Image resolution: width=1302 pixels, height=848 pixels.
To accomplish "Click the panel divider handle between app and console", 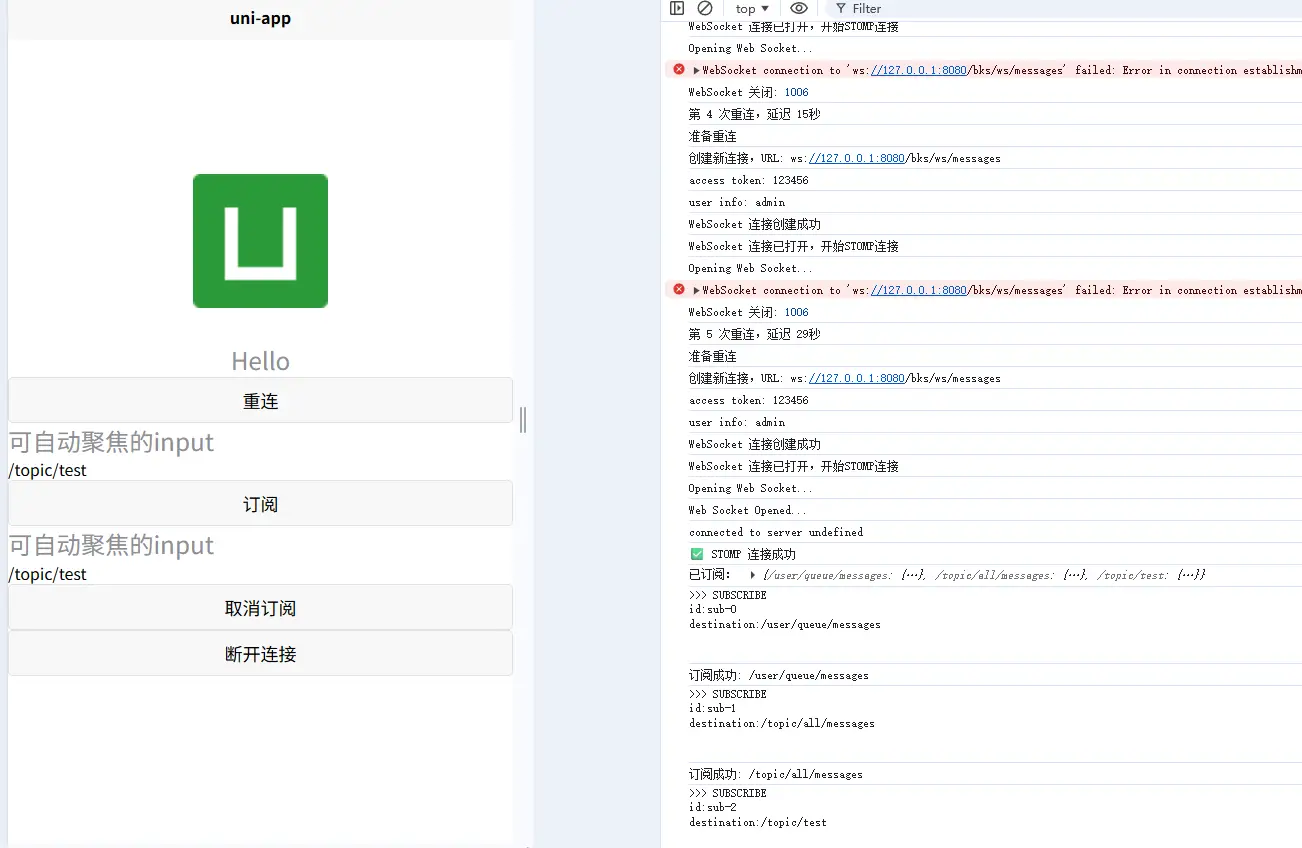I will (x=523, y=420).
